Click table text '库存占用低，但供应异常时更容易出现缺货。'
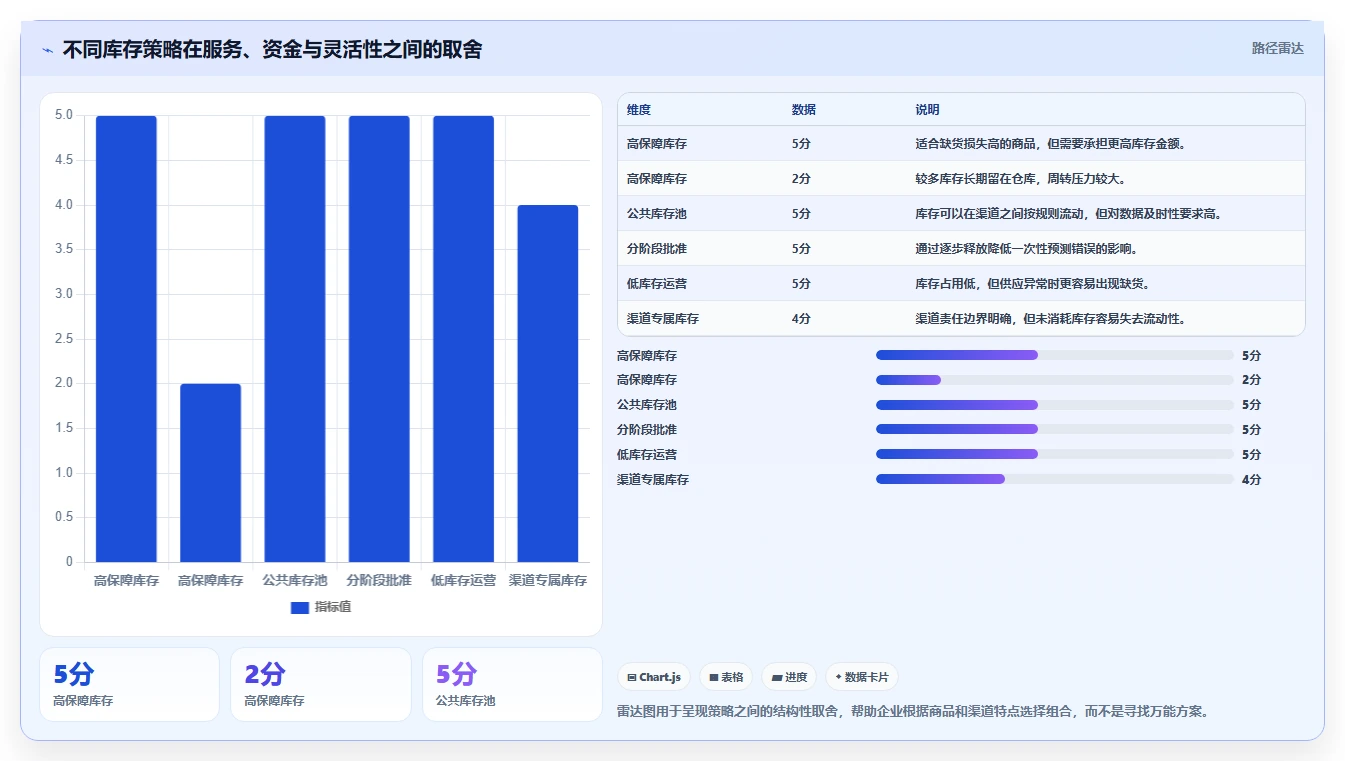1345x761 pixels. point(1033,284)
